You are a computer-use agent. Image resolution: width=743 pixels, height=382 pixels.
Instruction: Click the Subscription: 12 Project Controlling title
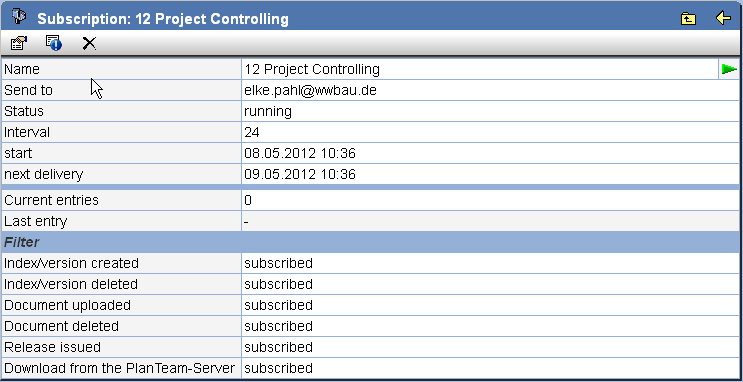click(x=163, y=19)
